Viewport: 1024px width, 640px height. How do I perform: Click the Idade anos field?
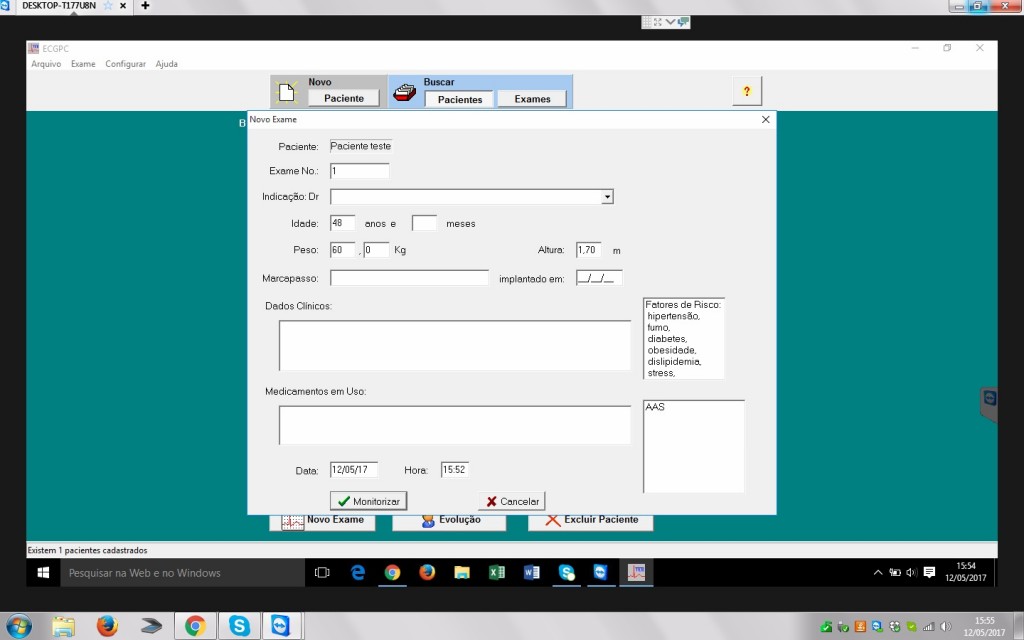pos(342,223)
